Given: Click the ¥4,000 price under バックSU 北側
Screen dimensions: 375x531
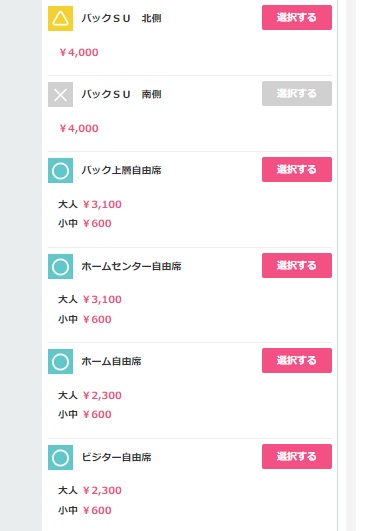Looking at the screenshot, I should tap(79, 52).
